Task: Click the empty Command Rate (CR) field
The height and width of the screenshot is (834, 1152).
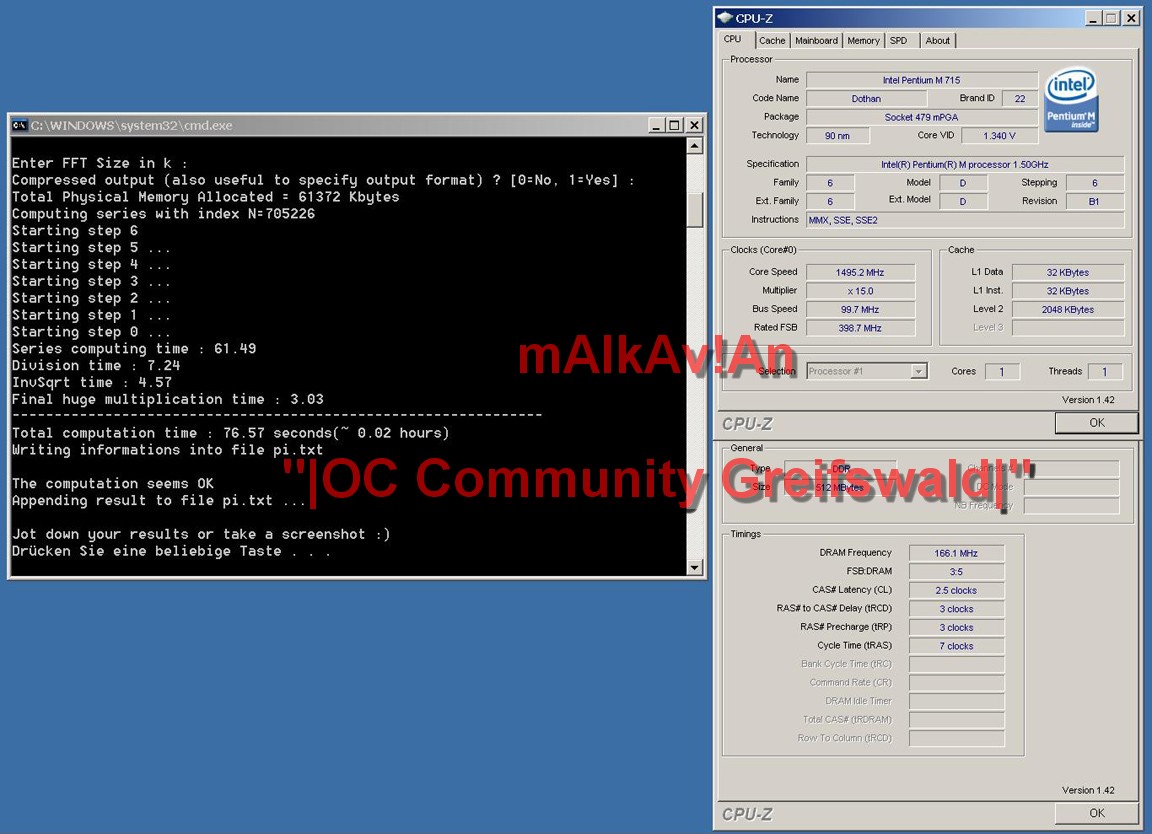Action: 956,683
